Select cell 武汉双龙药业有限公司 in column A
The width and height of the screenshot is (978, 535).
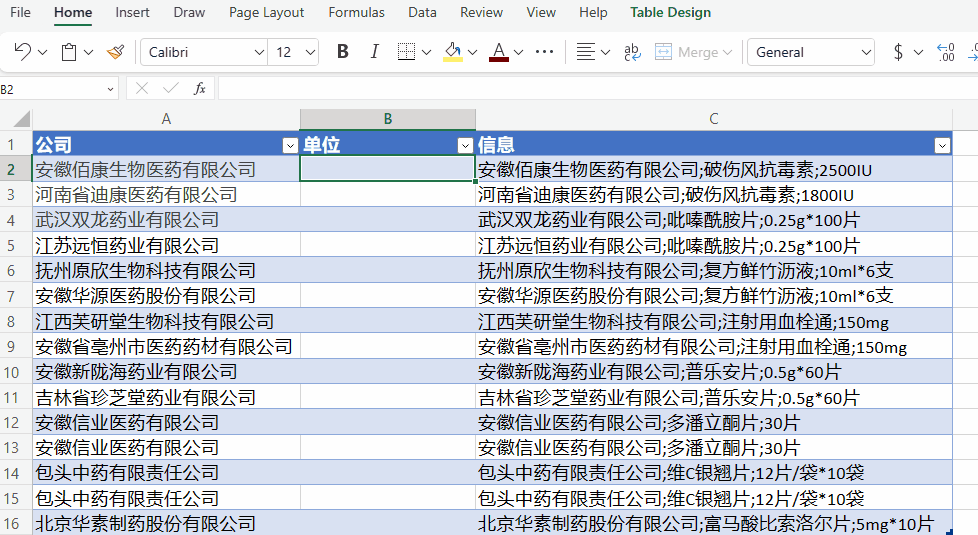[166, 219]
